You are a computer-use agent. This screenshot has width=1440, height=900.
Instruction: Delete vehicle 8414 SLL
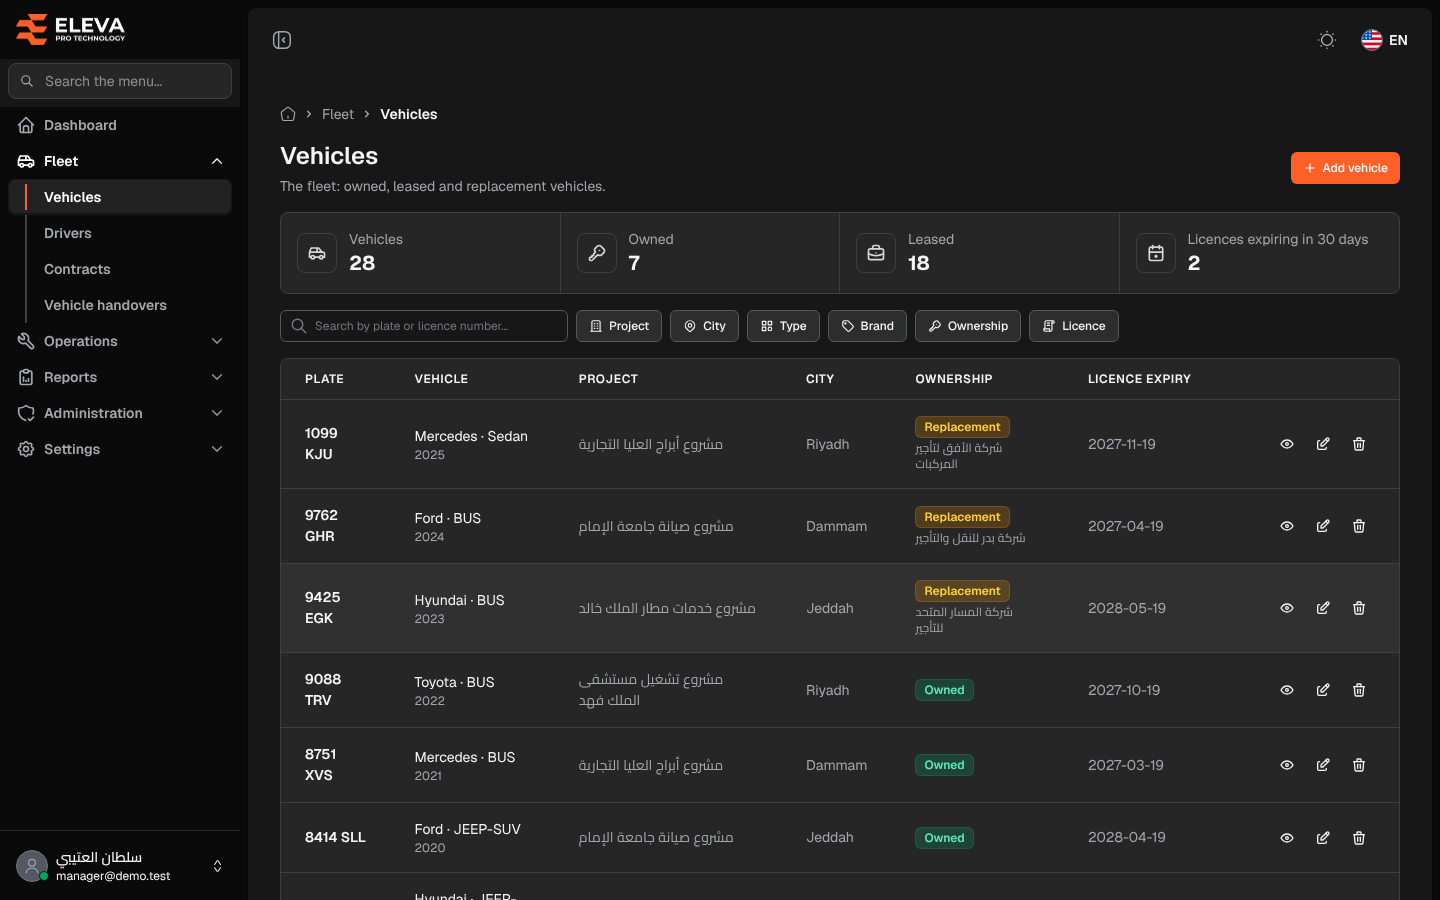(1359, 838)
